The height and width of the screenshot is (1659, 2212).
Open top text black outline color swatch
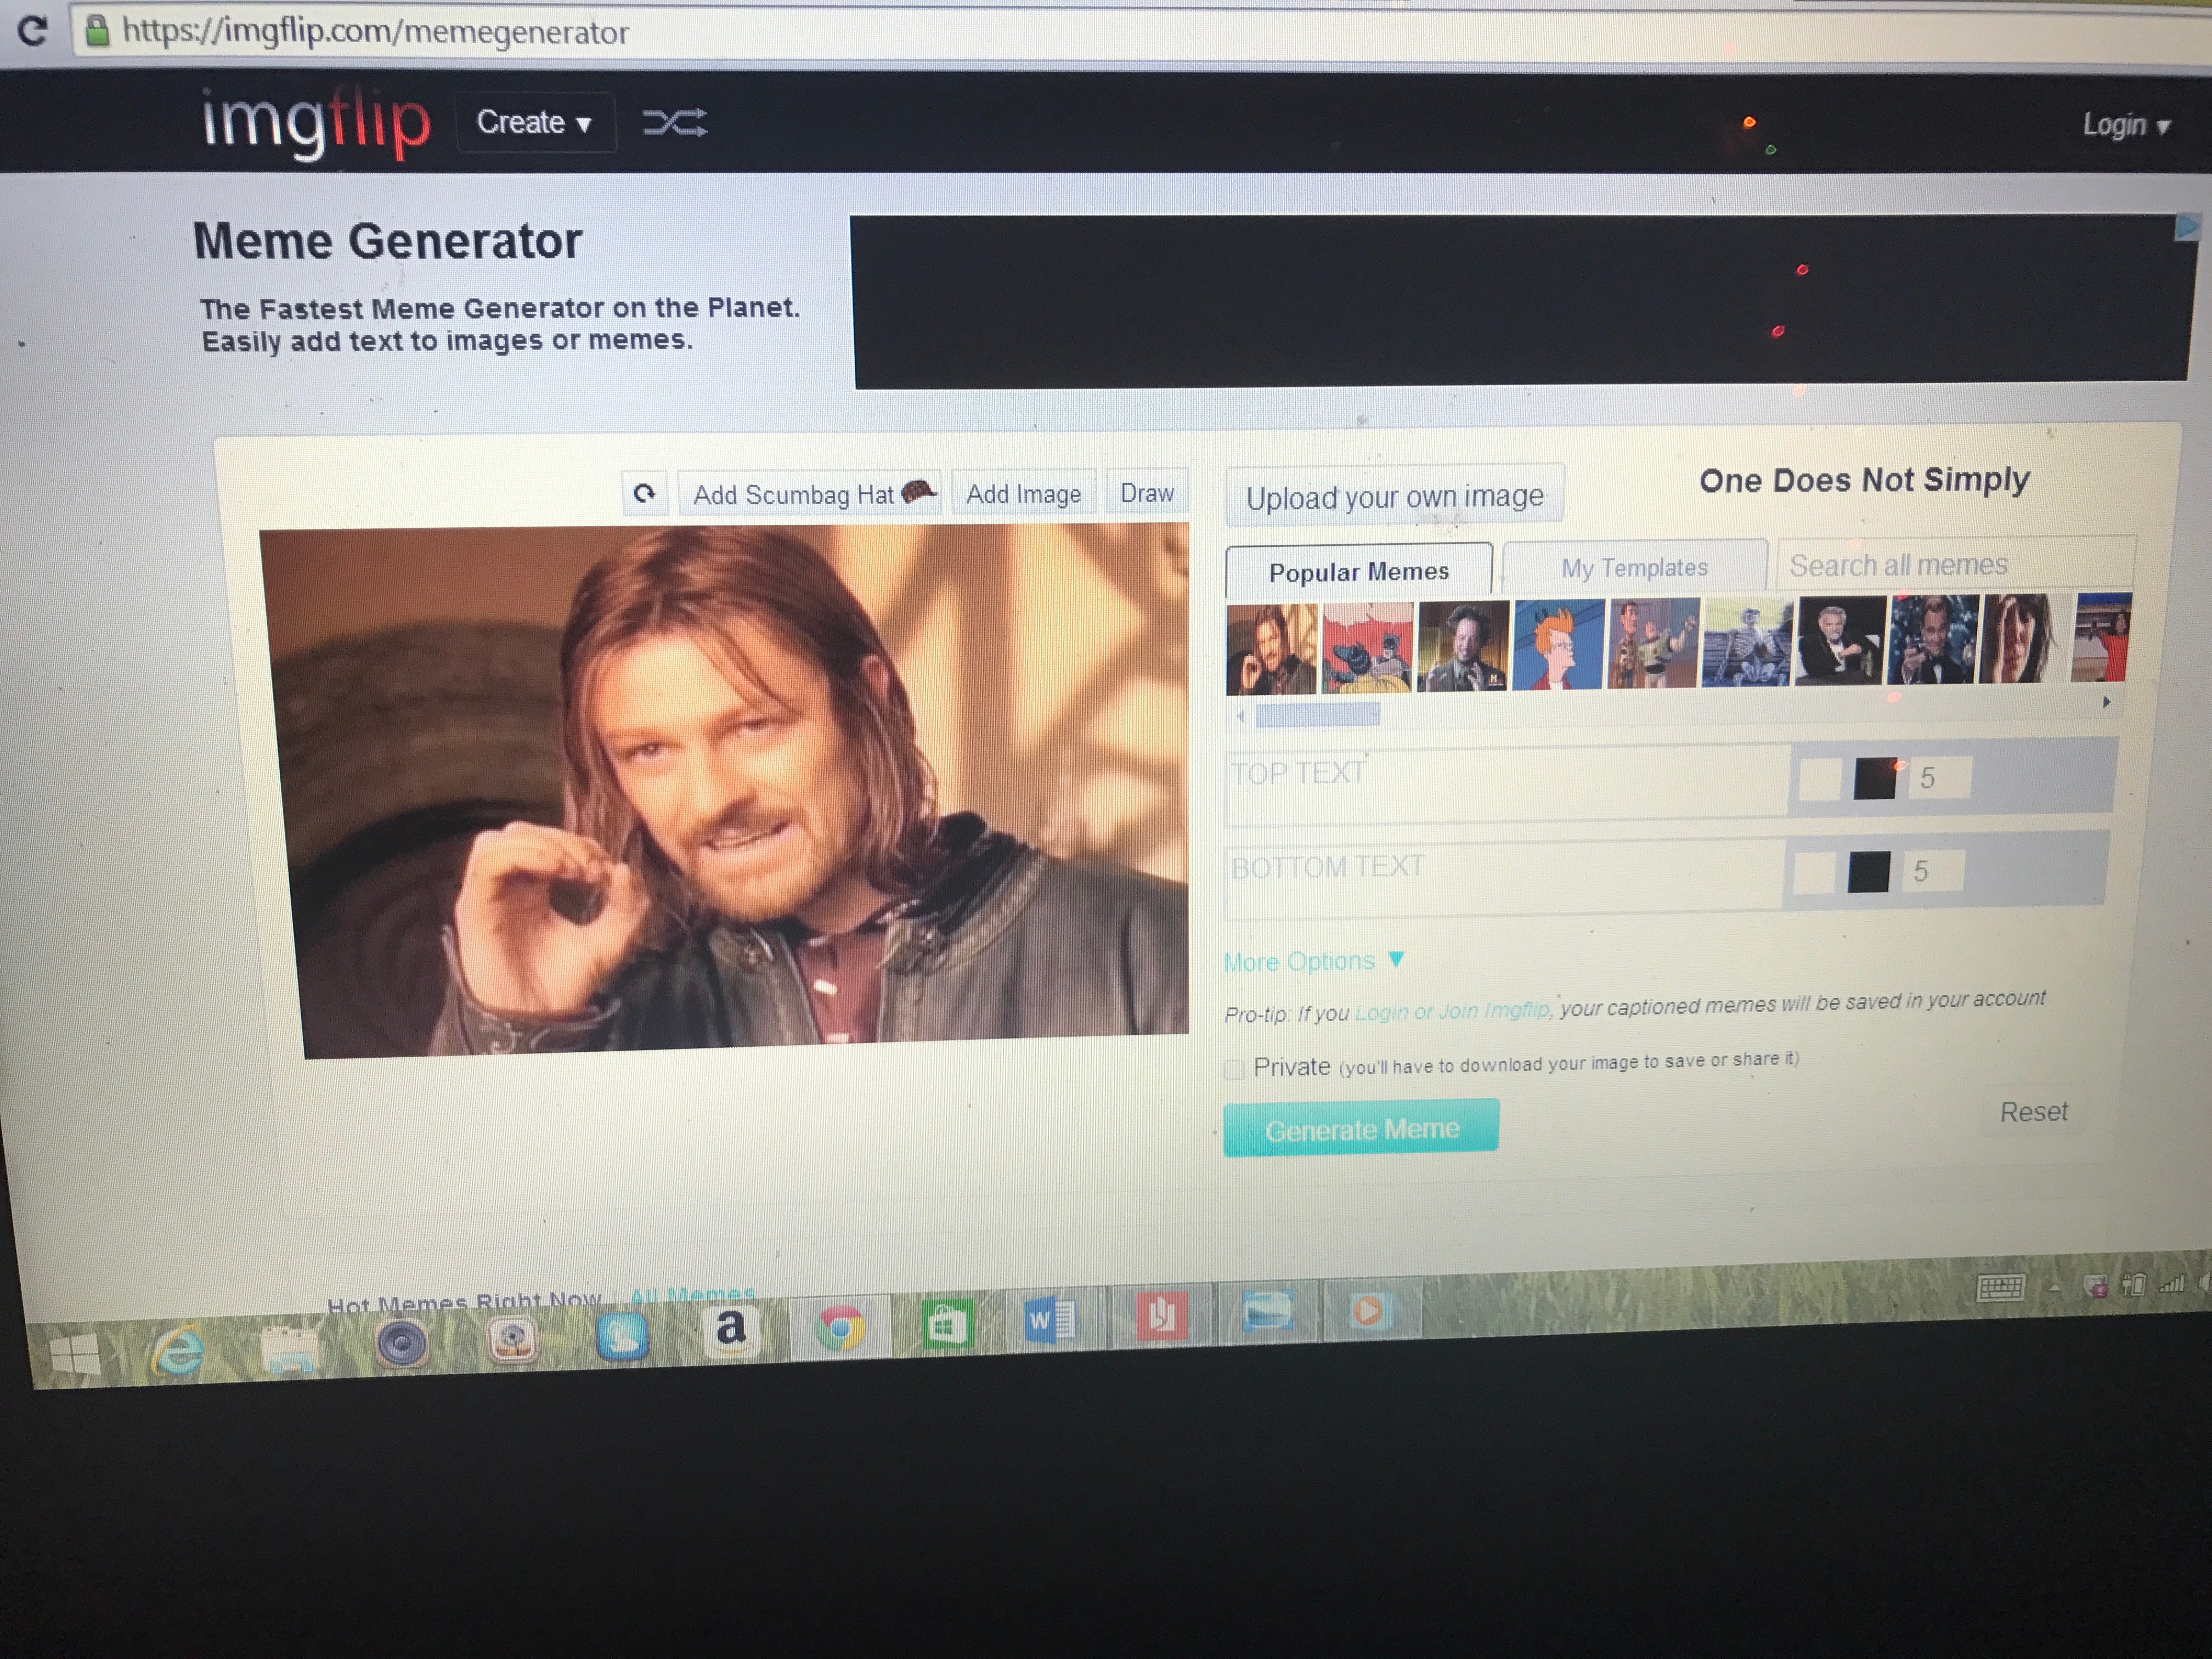[x=1875, y=778]
